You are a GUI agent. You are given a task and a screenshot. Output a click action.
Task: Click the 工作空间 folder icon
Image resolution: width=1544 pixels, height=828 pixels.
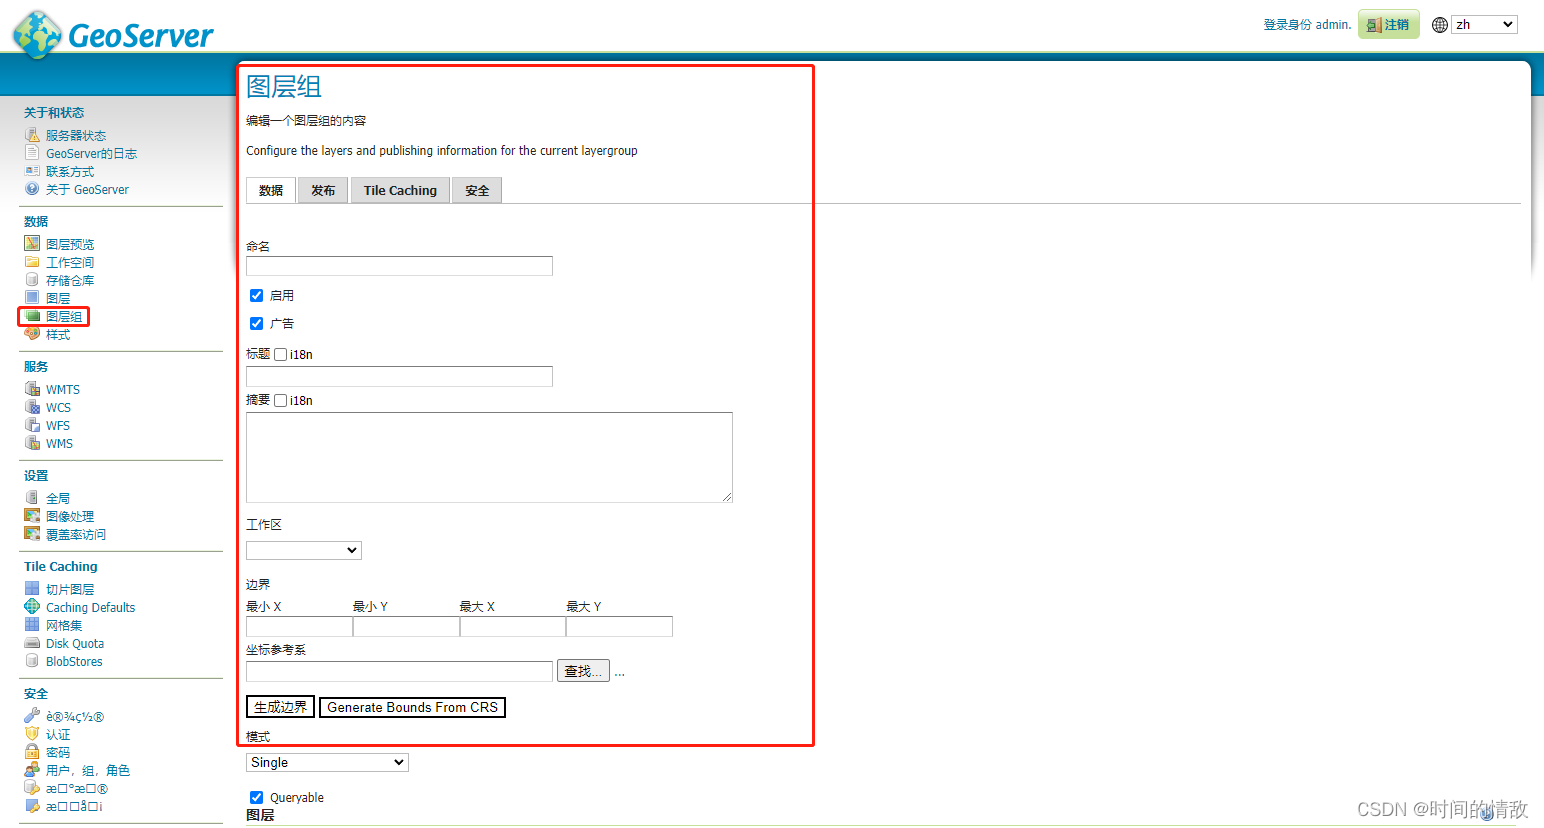[32, 262]
